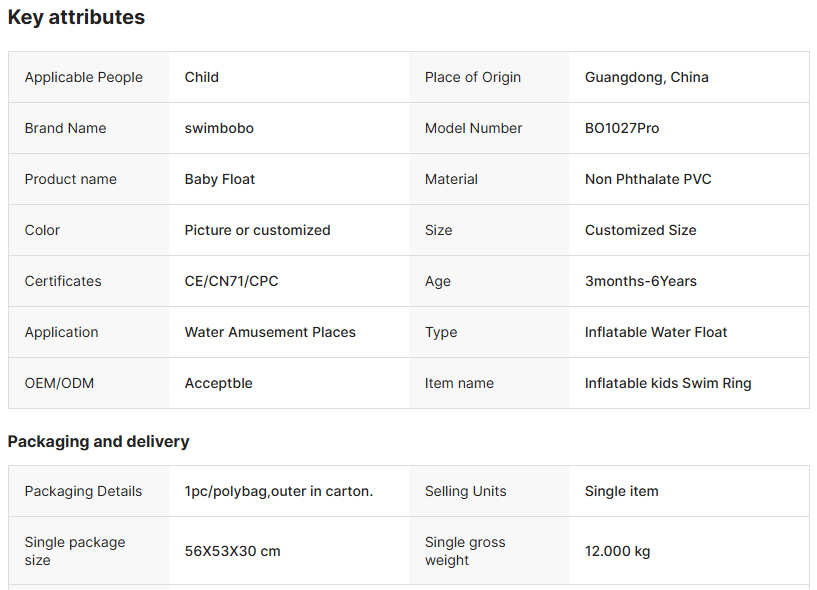Click the Inflatable Water Float type value
Viewport: 817px width, 590px height.
pos(656,332)
